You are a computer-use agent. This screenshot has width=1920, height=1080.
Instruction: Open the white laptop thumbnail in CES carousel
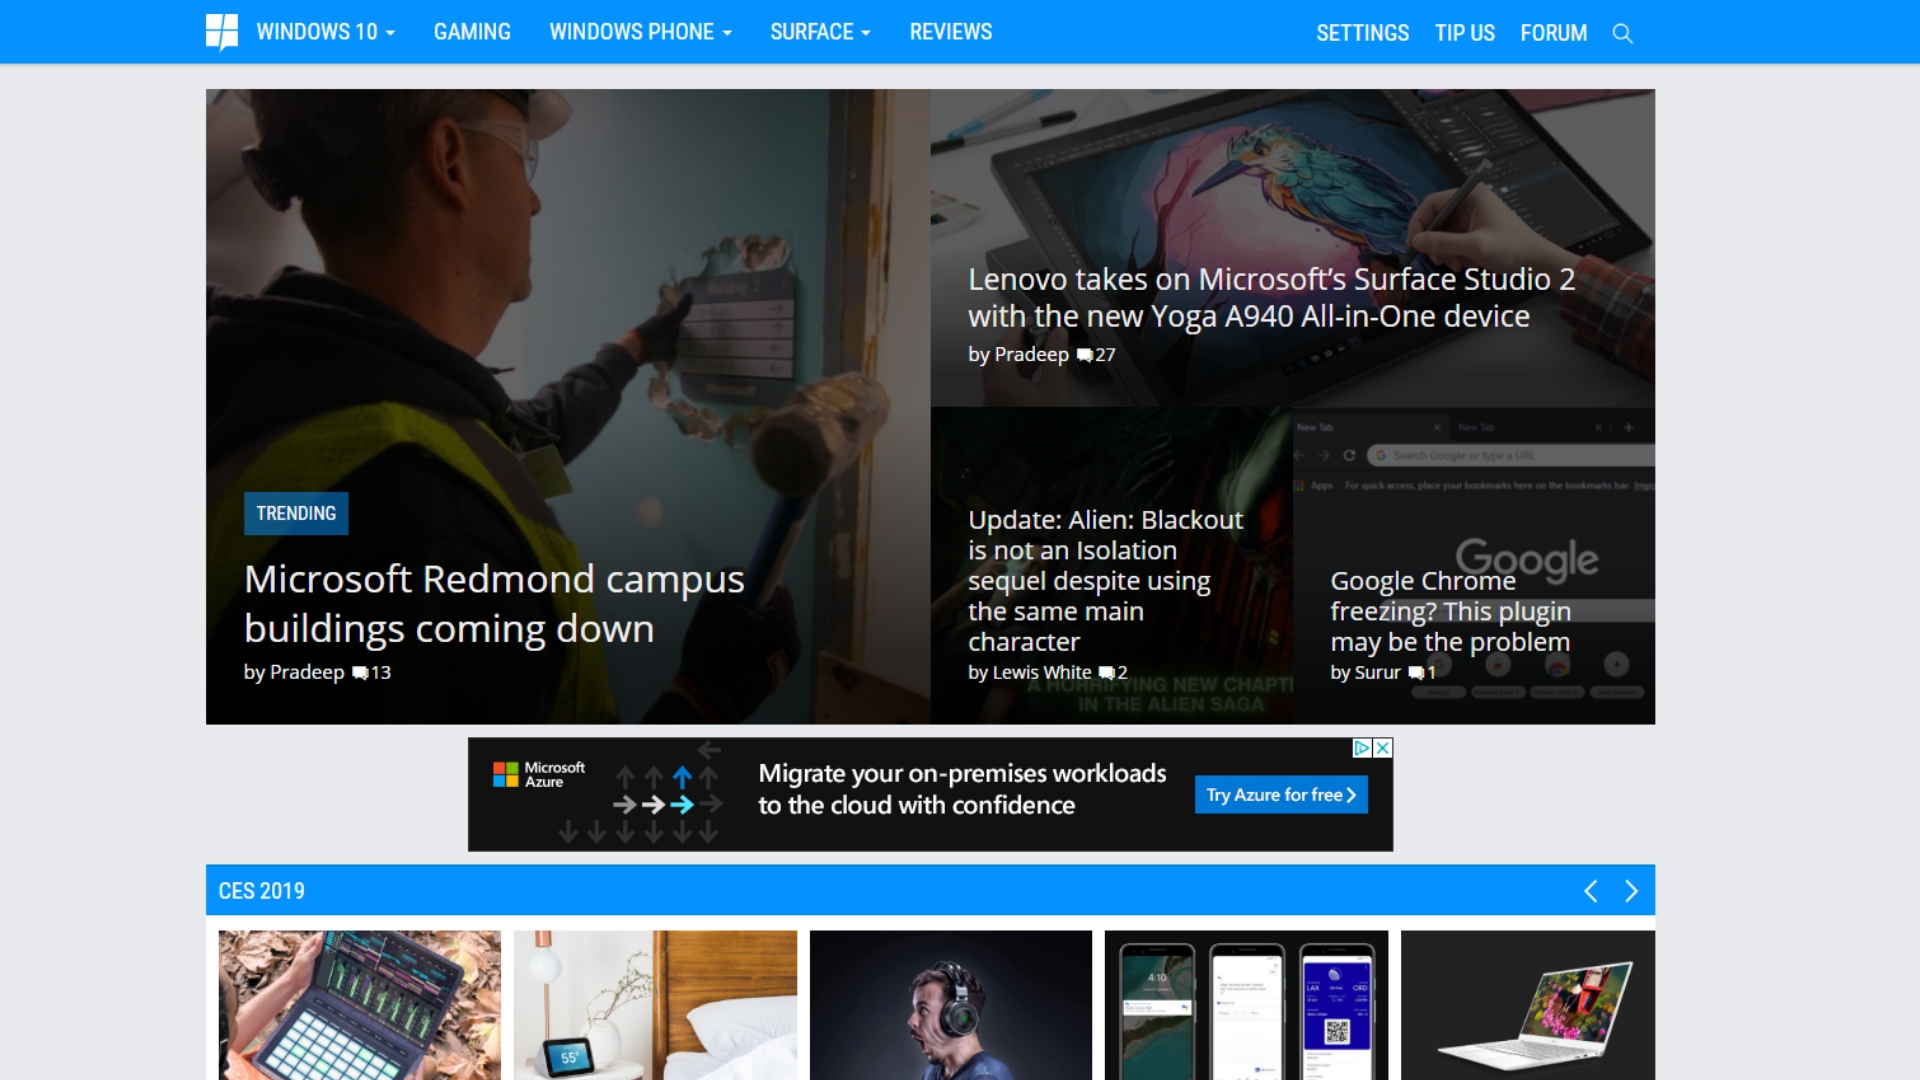click(x=1527, y=1005)
